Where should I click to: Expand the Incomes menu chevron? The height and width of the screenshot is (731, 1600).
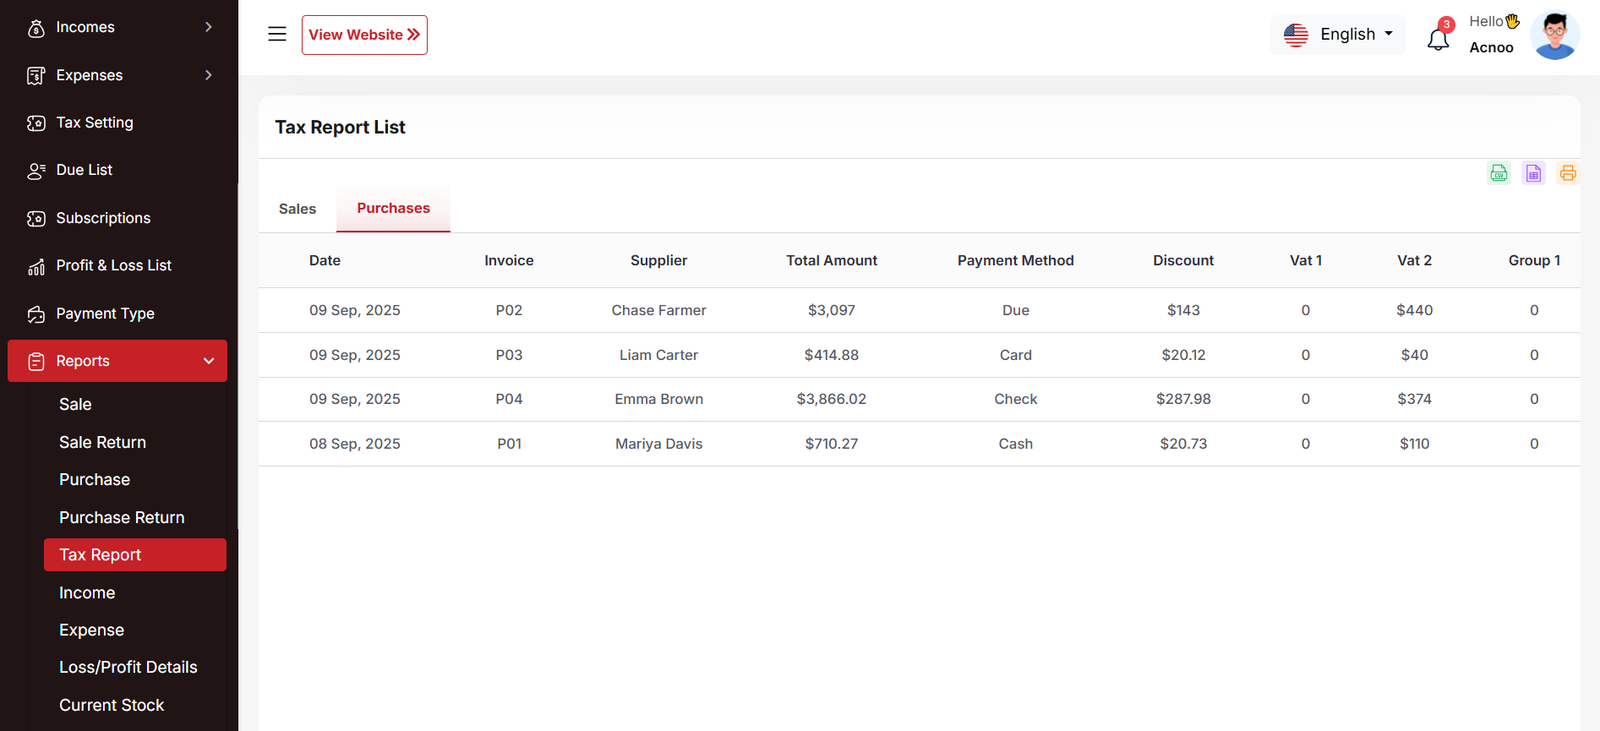tap(208, 27)
